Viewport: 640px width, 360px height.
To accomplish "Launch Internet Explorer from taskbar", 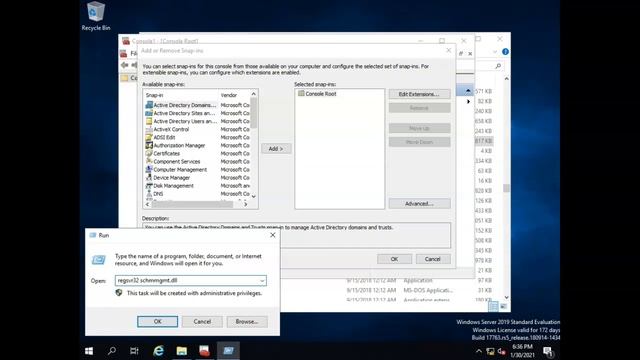I will coord(158,351).
